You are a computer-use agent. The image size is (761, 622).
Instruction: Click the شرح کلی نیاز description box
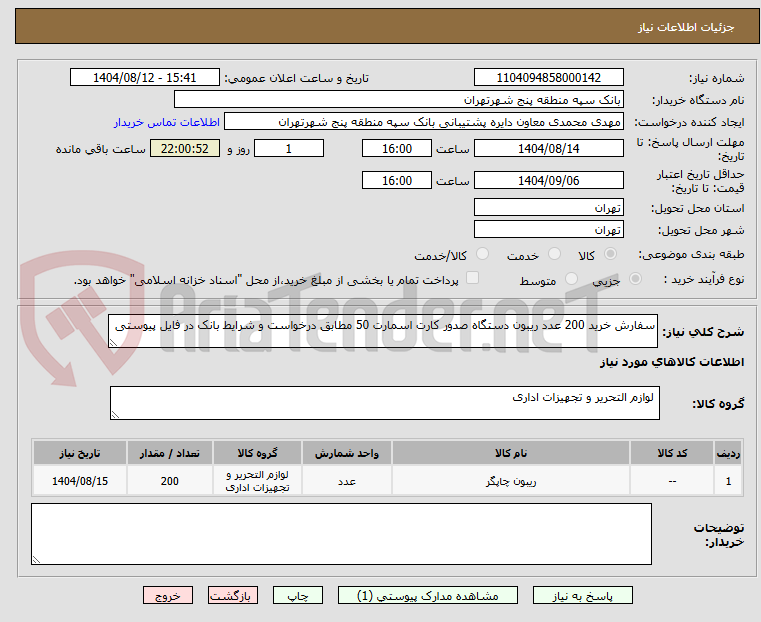(382, 331)
